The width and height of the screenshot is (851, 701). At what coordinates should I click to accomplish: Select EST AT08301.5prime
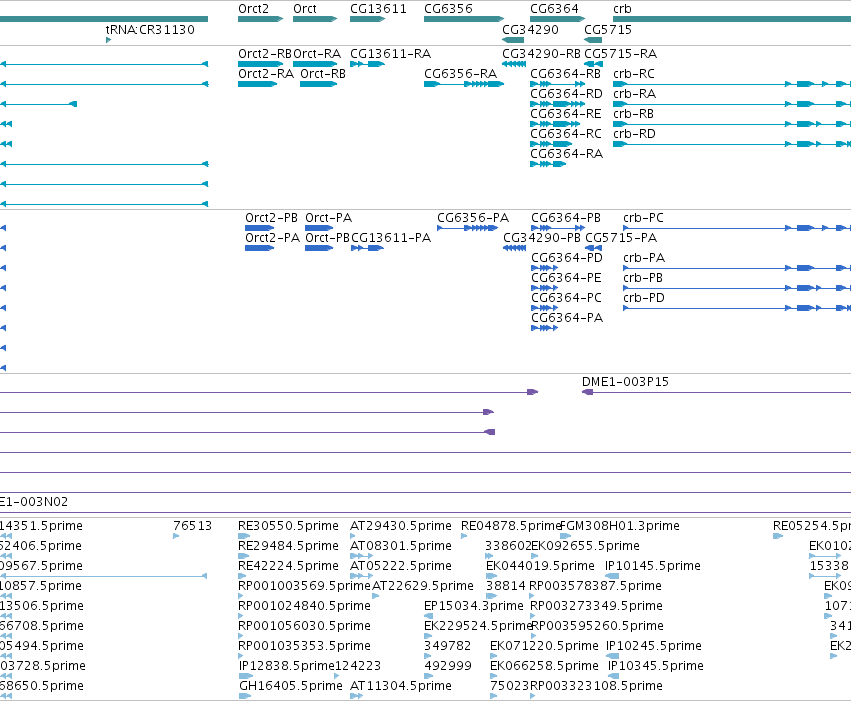click(x=361, y=556)
